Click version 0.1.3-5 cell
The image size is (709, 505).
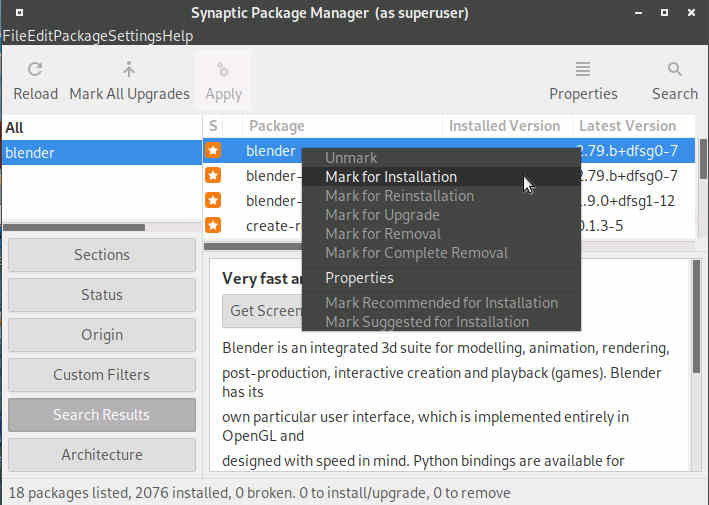(x=600, y=225)
